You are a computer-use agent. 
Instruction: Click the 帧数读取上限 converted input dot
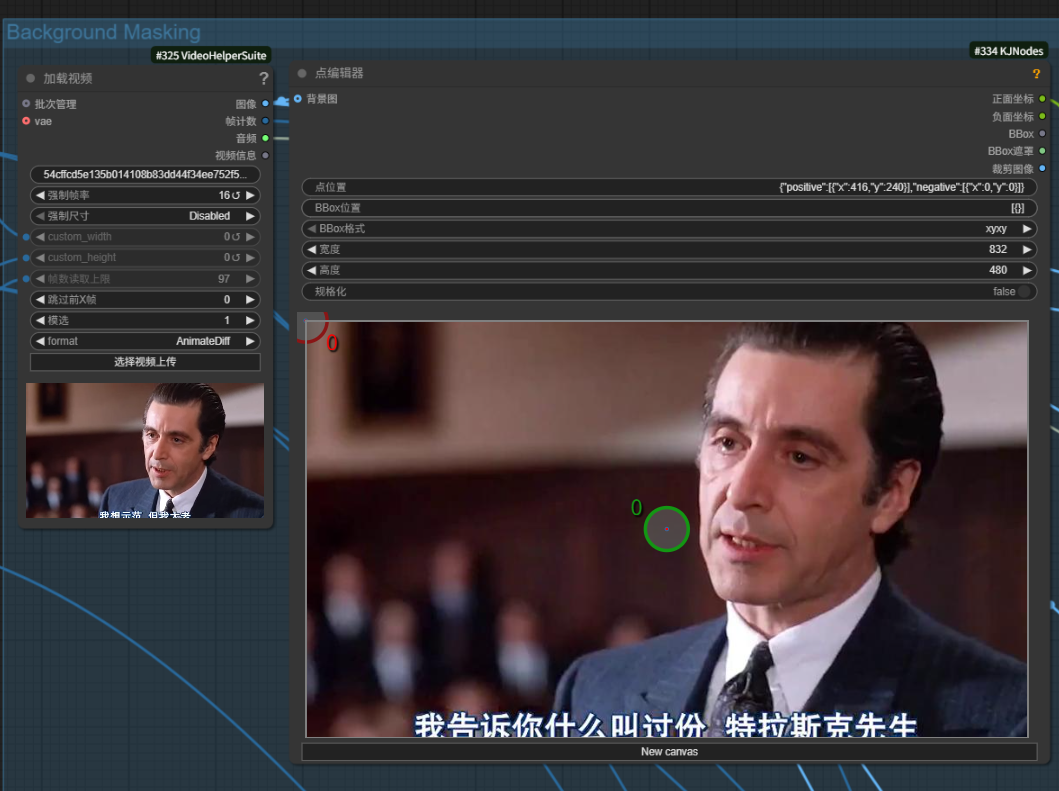(26, 278)
